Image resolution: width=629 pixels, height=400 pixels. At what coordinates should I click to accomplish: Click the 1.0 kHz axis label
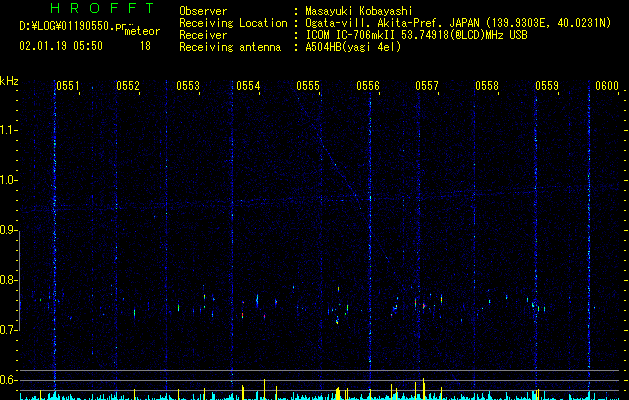tap(7, 180)
